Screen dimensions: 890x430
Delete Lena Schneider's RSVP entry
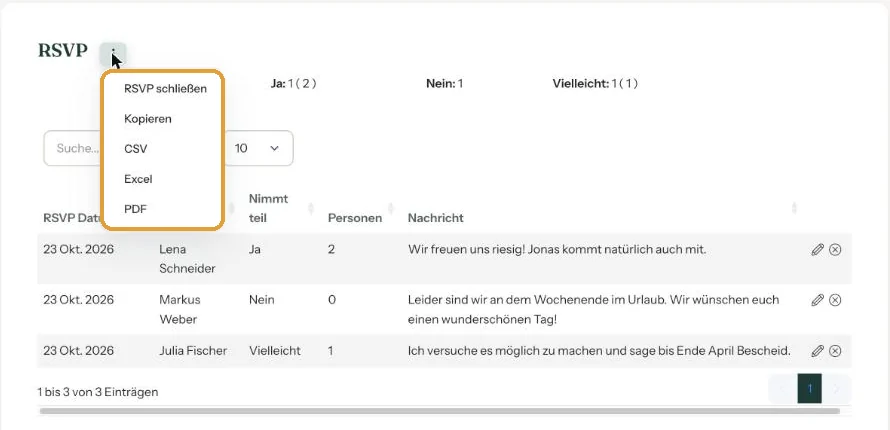coord(835,250)
